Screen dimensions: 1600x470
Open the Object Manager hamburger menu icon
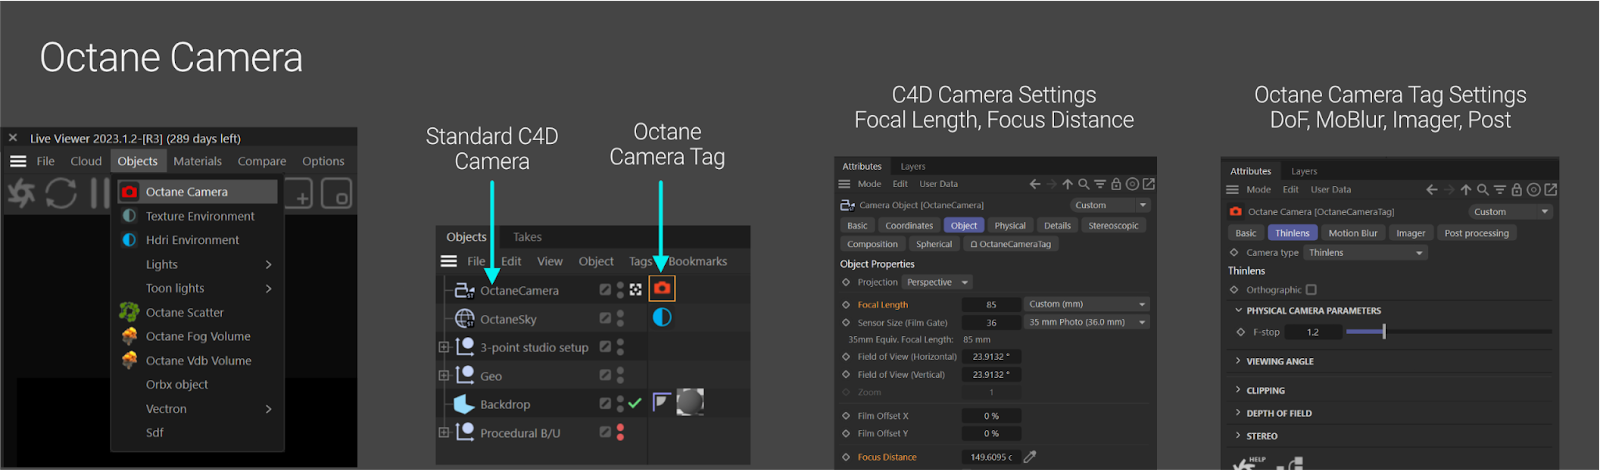tap(449, 262)
